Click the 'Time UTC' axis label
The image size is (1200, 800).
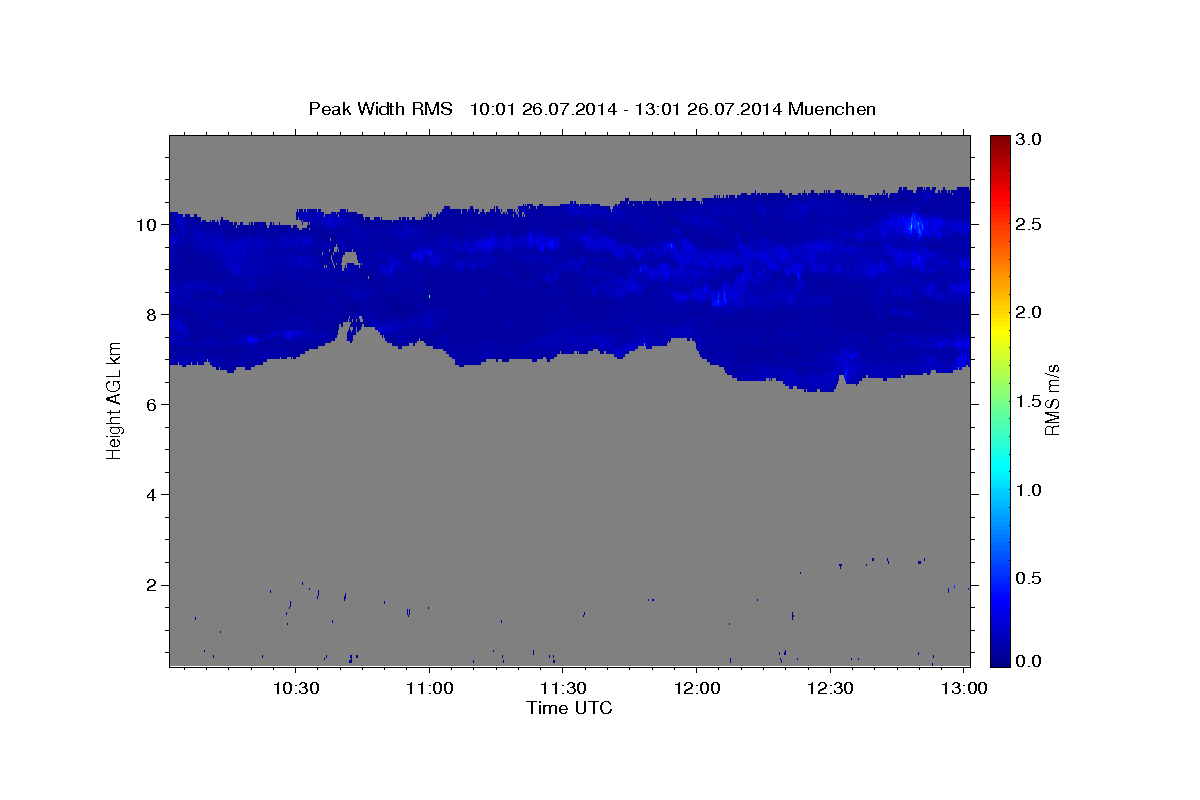pos(569,708)
